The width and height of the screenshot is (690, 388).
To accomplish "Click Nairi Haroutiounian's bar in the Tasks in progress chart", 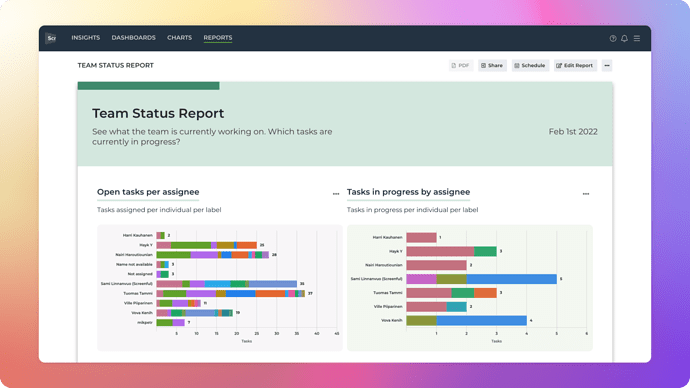I will point(437,265).
